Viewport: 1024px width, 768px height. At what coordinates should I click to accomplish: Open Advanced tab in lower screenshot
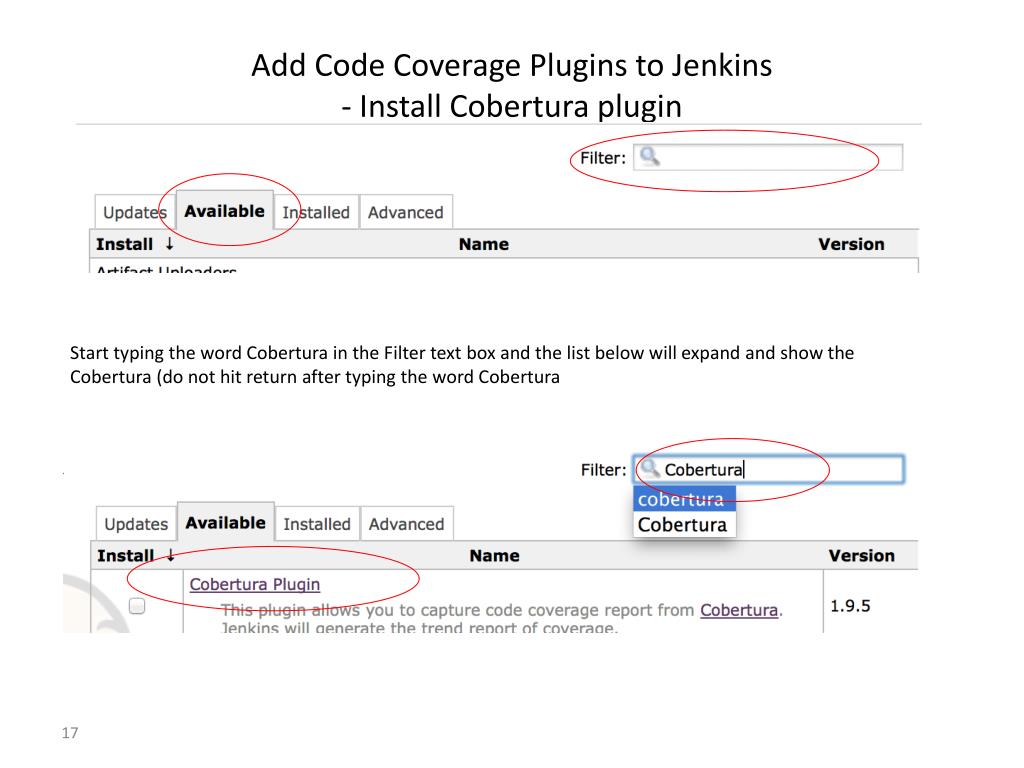tap(406, 524)
